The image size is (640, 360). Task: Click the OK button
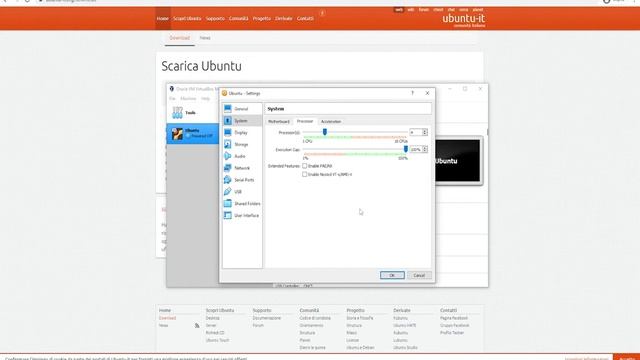click(x=392, y=275)
